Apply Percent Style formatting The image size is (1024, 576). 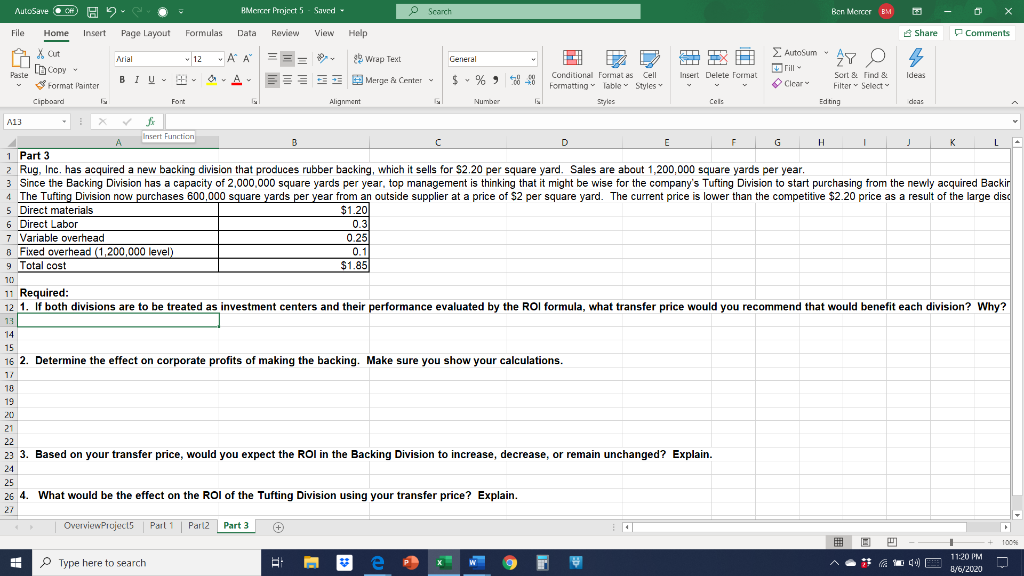(x=479, y=80)
